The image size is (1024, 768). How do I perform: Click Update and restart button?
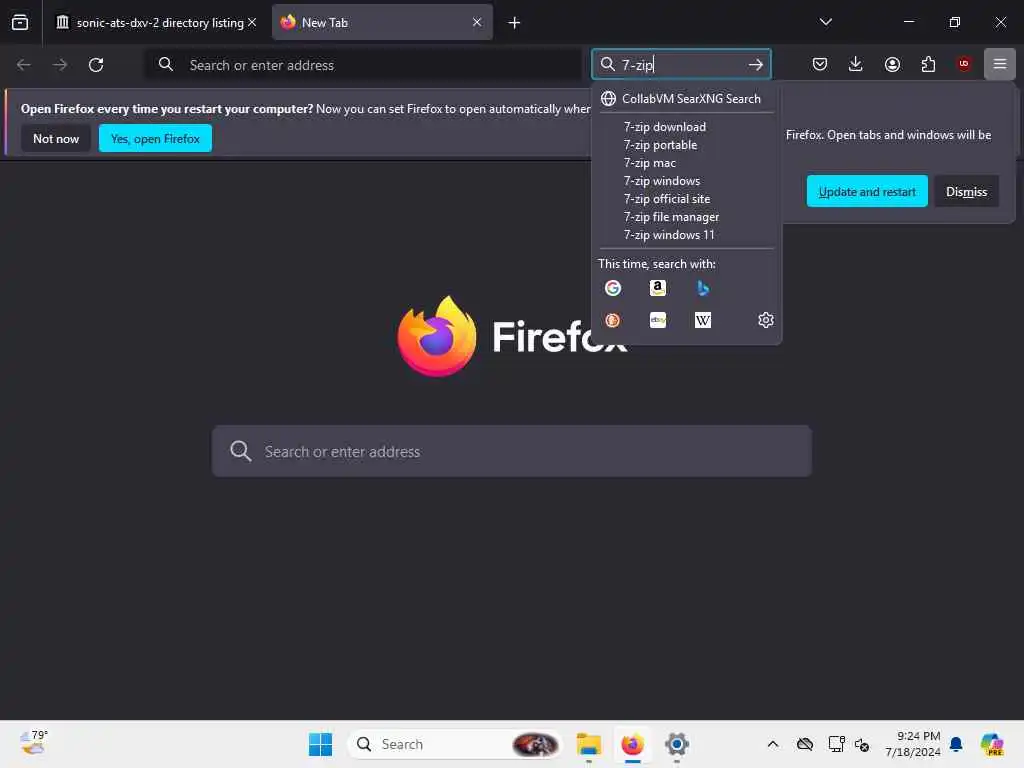click(867, 191)
